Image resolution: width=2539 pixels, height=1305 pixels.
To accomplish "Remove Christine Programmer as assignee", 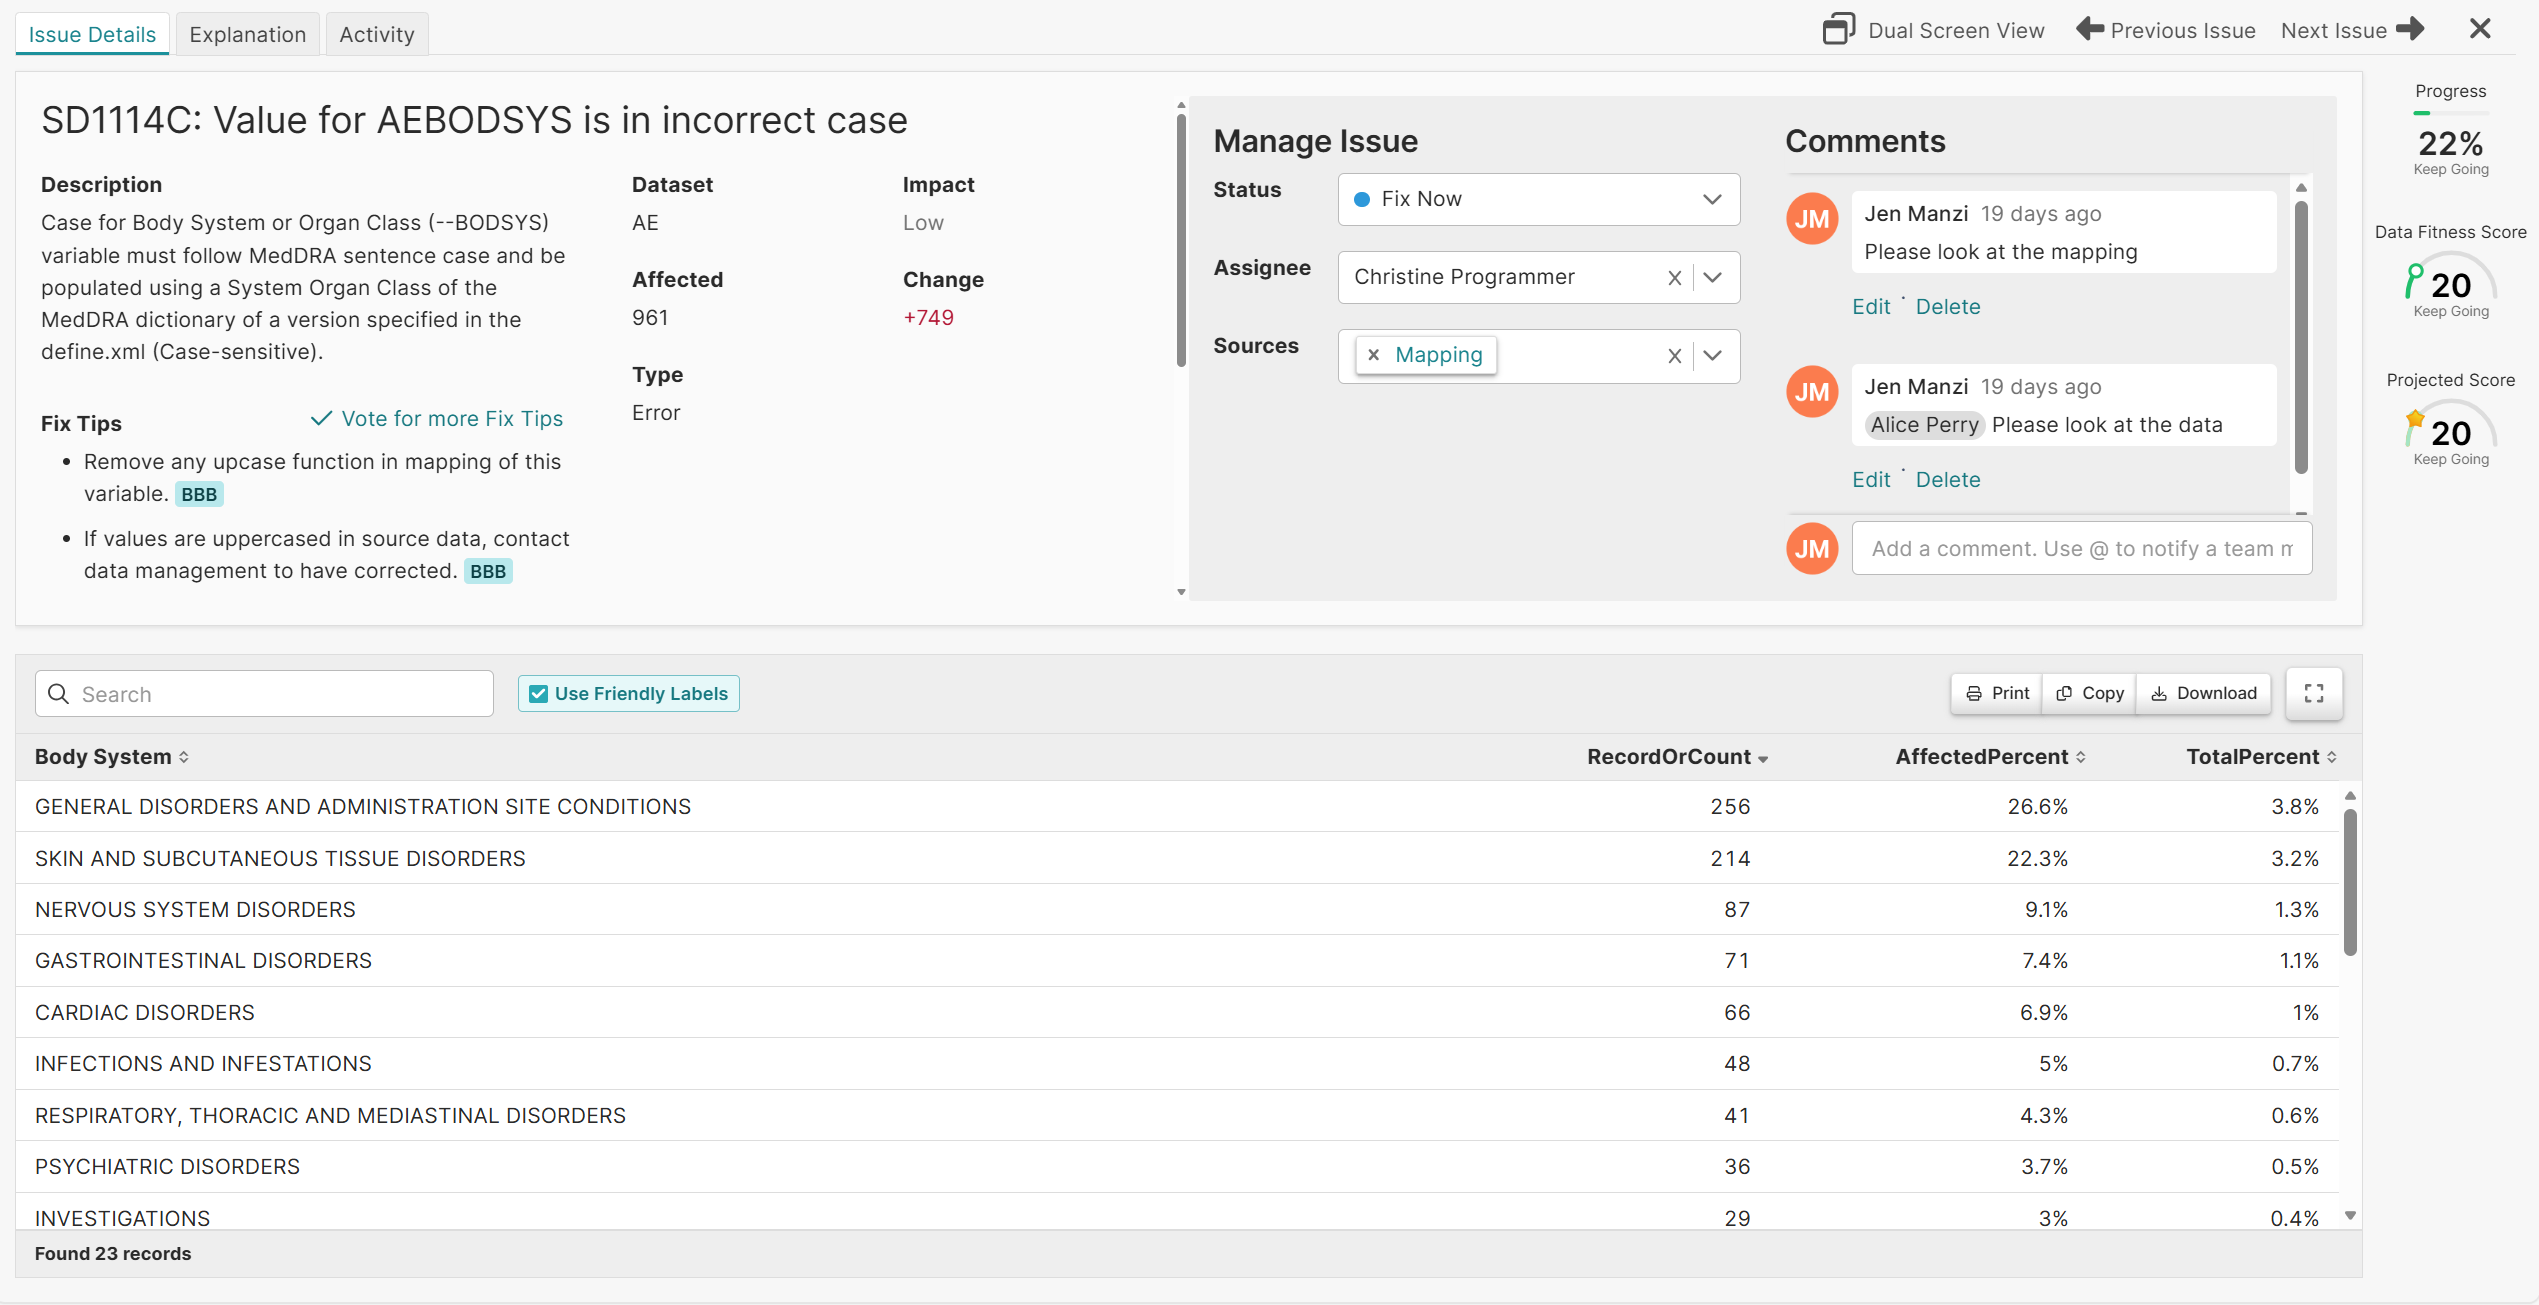I will tap(1675, 277).
